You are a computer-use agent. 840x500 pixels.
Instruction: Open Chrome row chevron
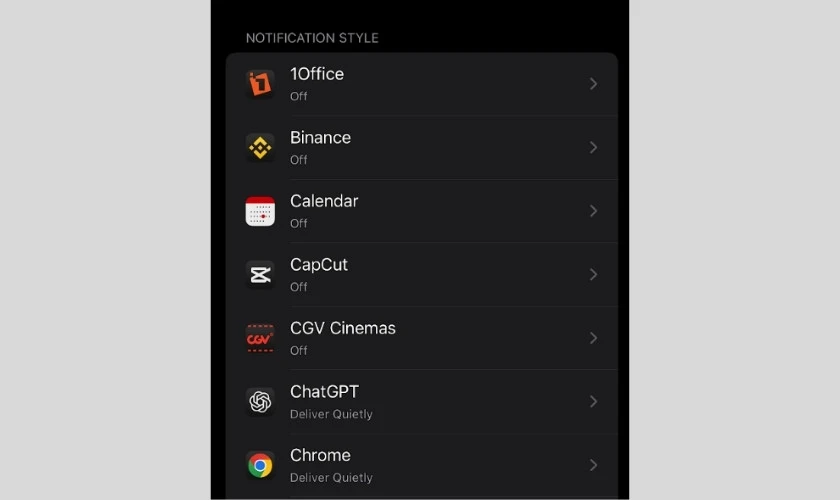click(593, 465)
